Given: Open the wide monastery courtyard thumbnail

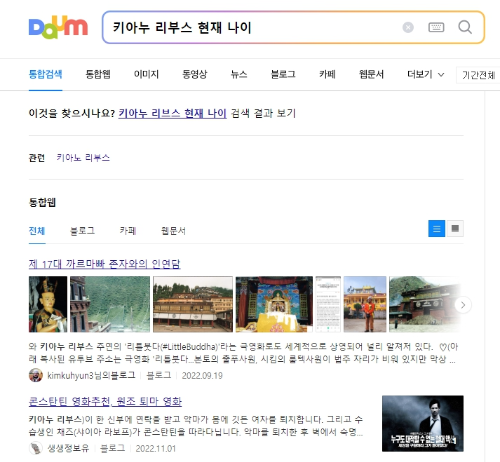Looking at the screenshot, I should pos(193,304).
